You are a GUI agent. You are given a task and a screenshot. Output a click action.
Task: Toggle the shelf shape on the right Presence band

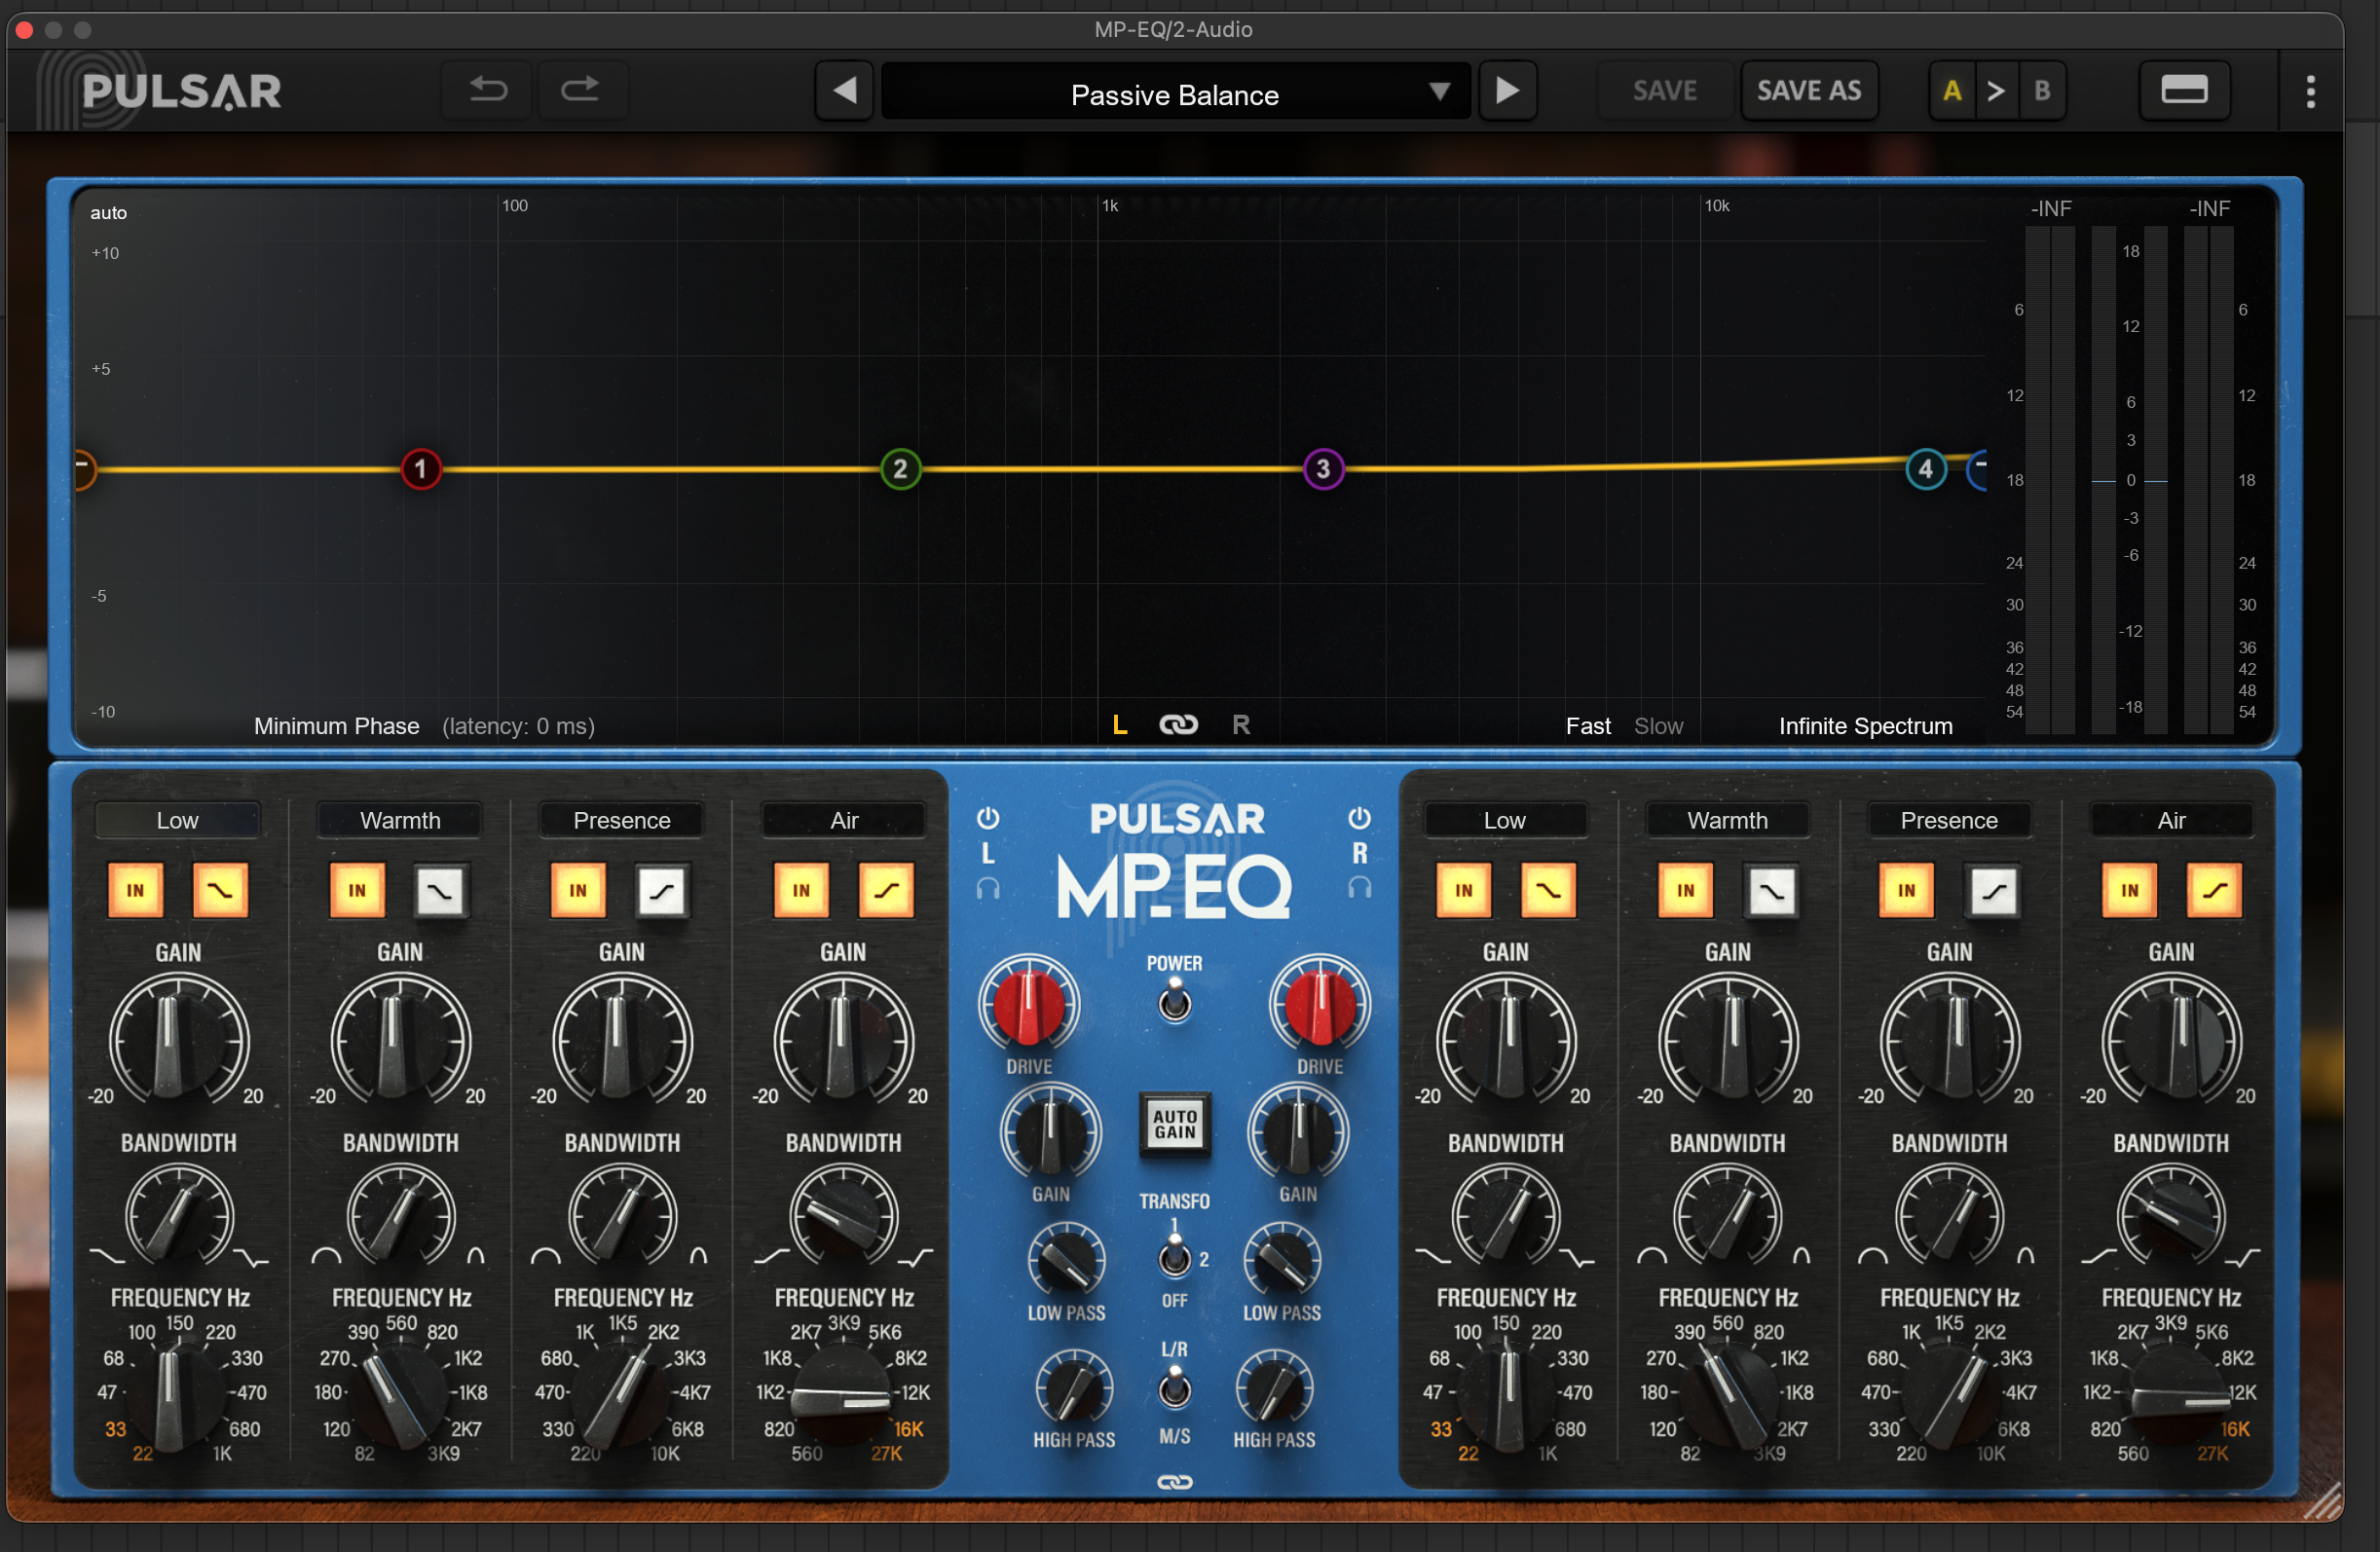coord(1992,890)
